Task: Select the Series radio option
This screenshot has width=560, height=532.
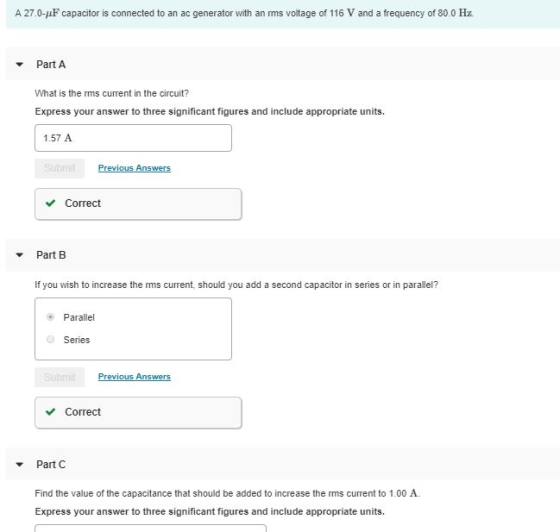Action: click(50, 339)
